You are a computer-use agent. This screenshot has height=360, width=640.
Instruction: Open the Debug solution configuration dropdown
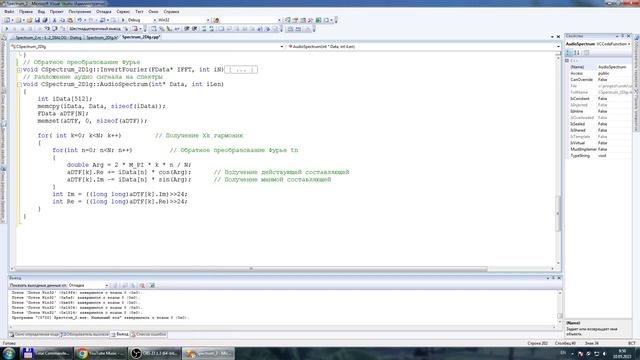155,20
